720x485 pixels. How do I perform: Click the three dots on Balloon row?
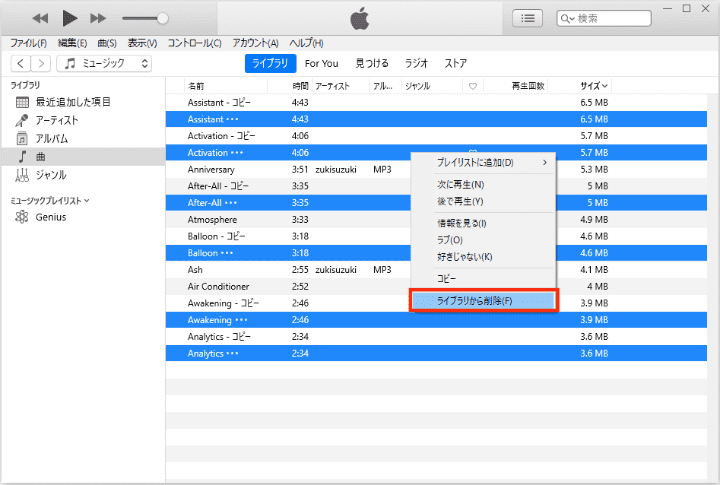[227, 253]
